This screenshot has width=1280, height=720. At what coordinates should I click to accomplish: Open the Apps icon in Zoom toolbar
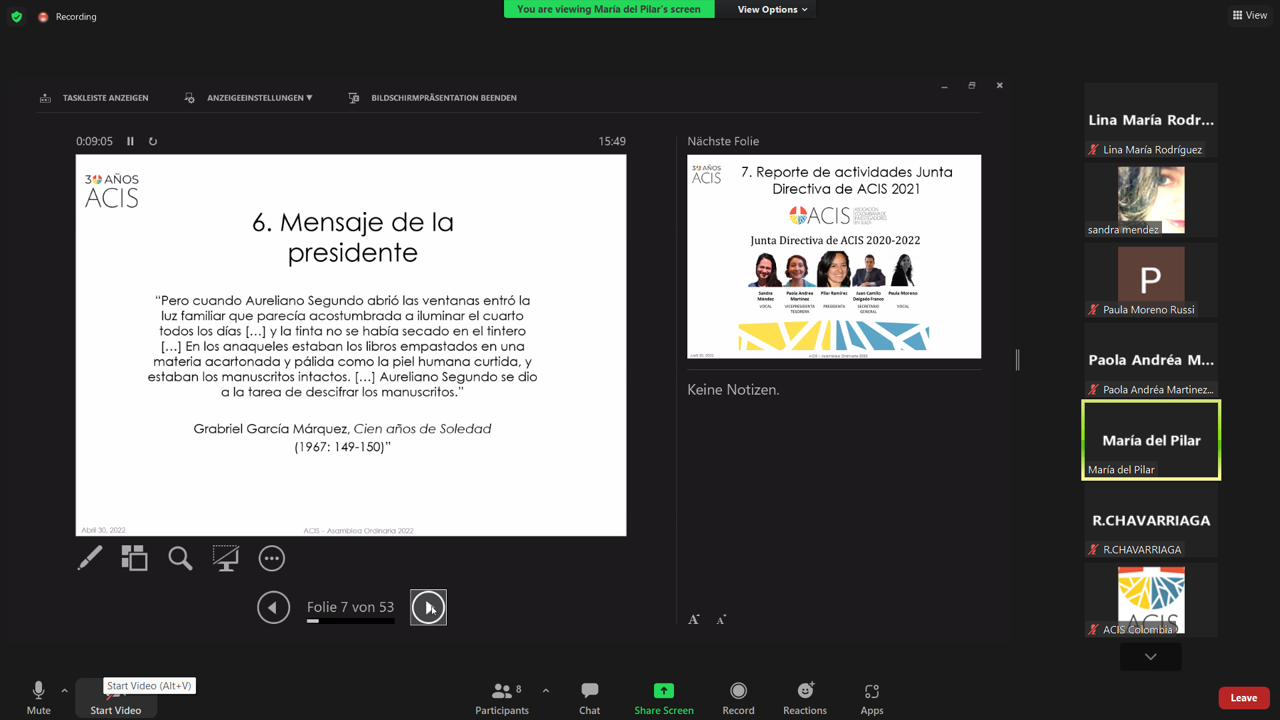pos(871,697)
